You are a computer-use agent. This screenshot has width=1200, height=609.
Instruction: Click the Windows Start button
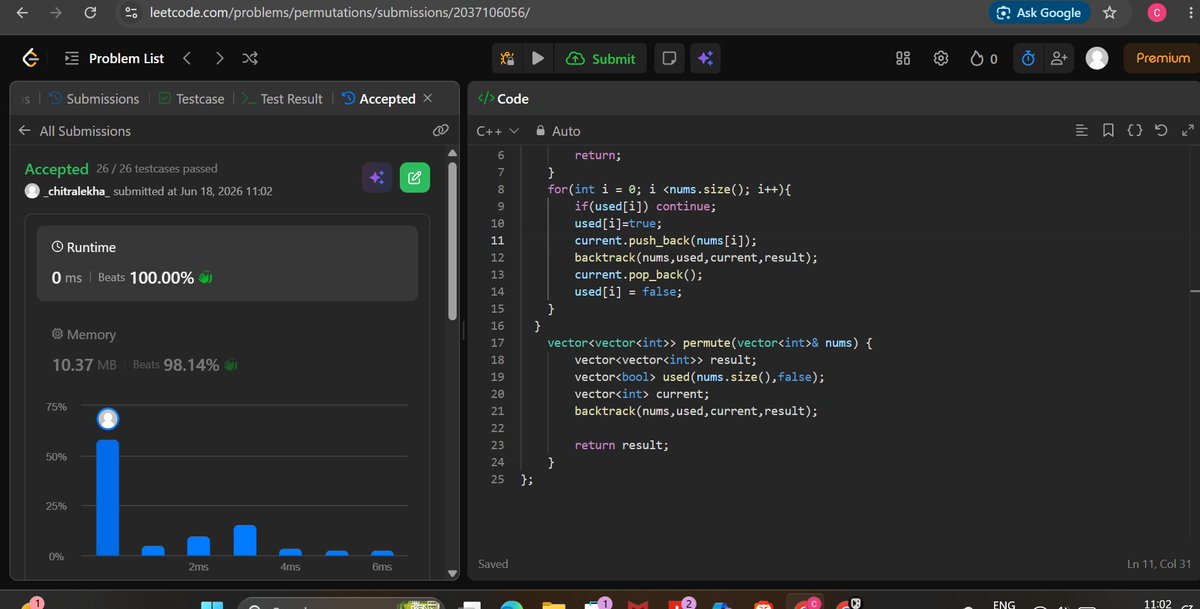(x=213, y=604)
